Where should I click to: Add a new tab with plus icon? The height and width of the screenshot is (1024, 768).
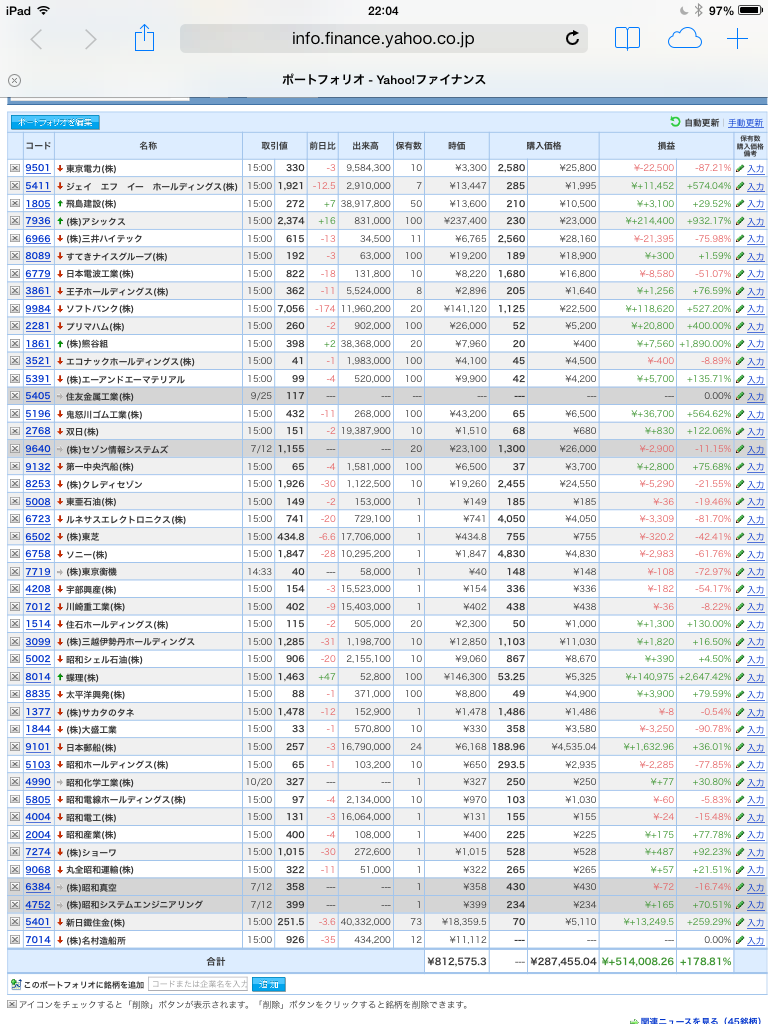pos(737,39)
